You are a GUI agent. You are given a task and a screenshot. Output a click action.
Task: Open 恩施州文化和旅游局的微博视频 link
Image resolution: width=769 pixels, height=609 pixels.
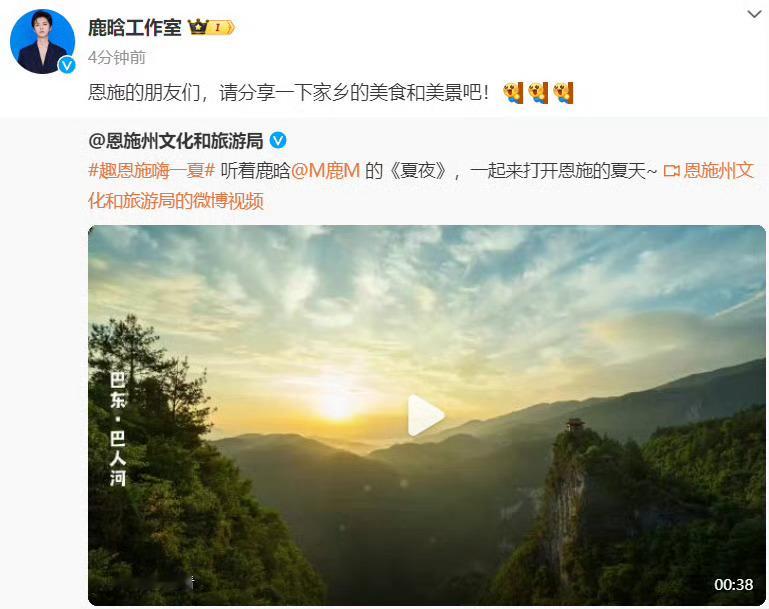click(x=421, y=186)
